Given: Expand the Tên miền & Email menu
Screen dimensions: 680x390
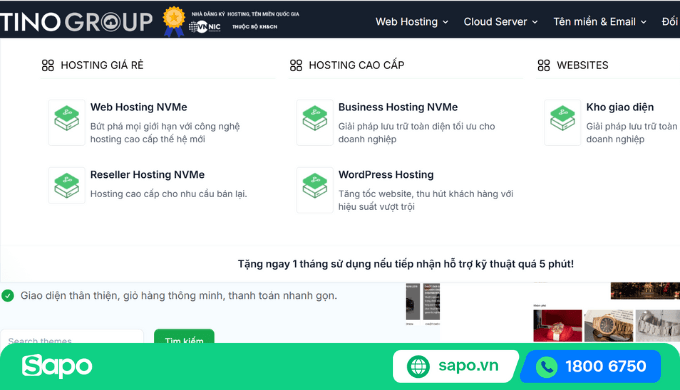Looking at the screenshot, I should 600,22.
